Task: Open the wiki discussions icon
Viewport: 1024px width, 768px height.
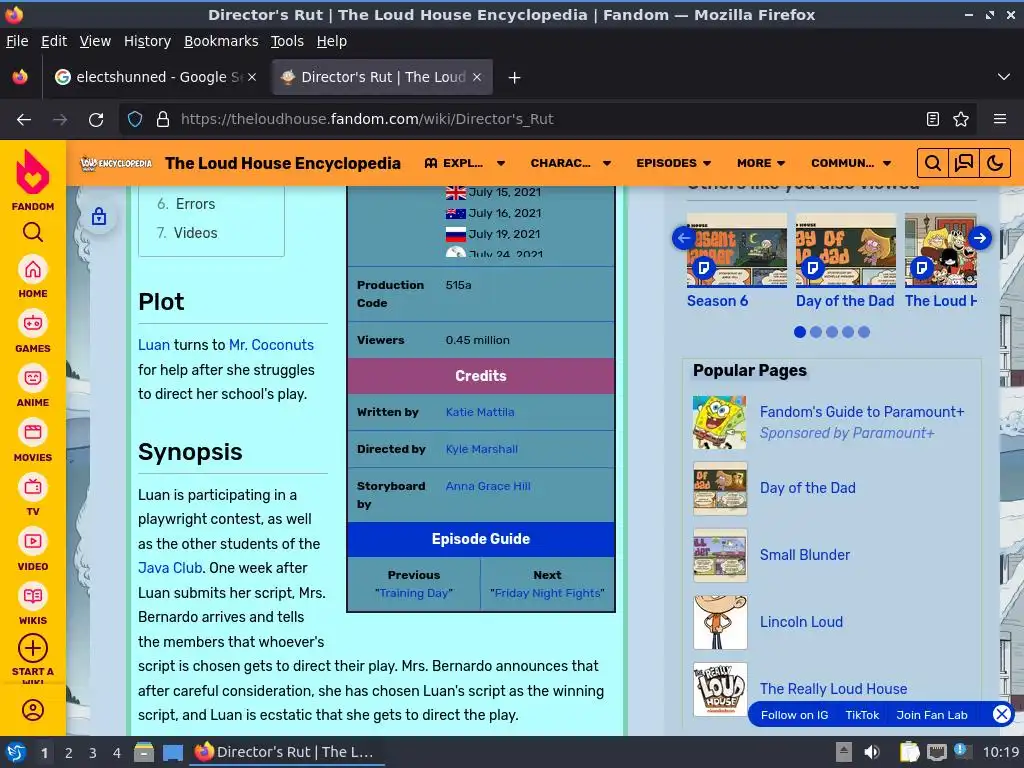Action: click(964, 163)
